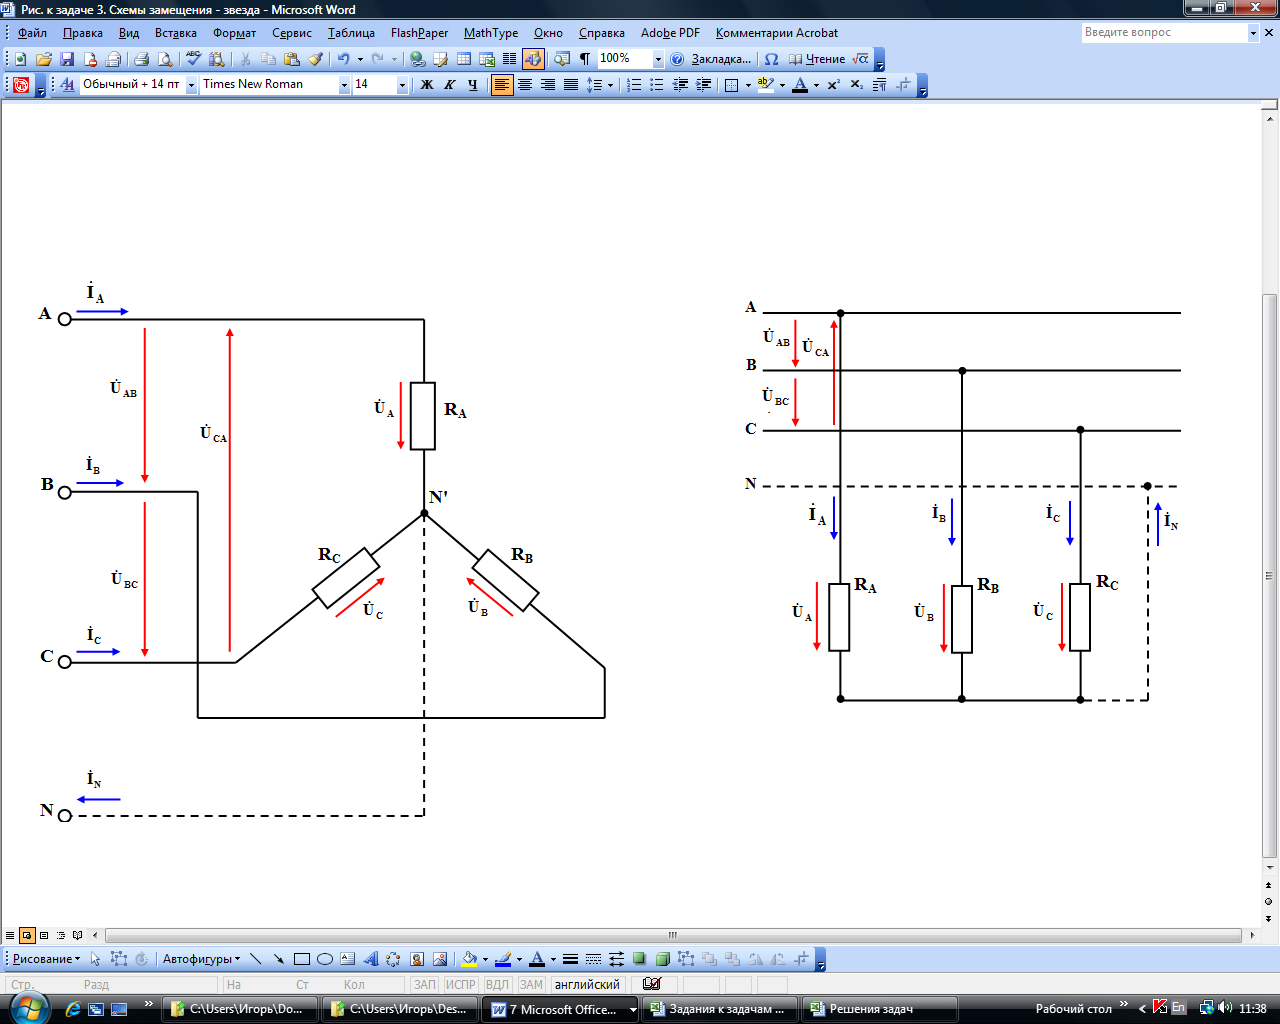The width and height of the screenshot is (1280, 1024).
Task: Justify the paragraph text
Action: tap(571, 85)
